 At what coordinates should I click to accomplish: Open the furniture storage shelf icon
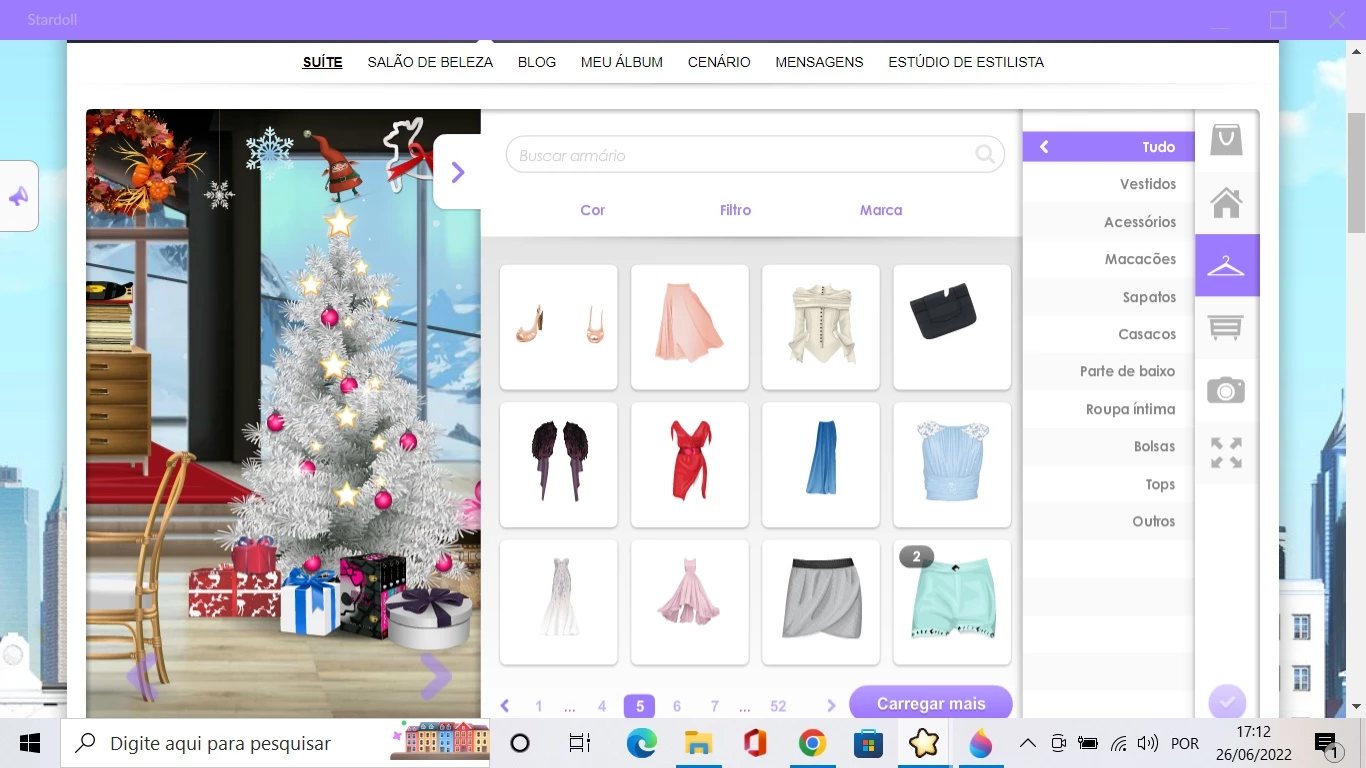(x=1226, y=327)
